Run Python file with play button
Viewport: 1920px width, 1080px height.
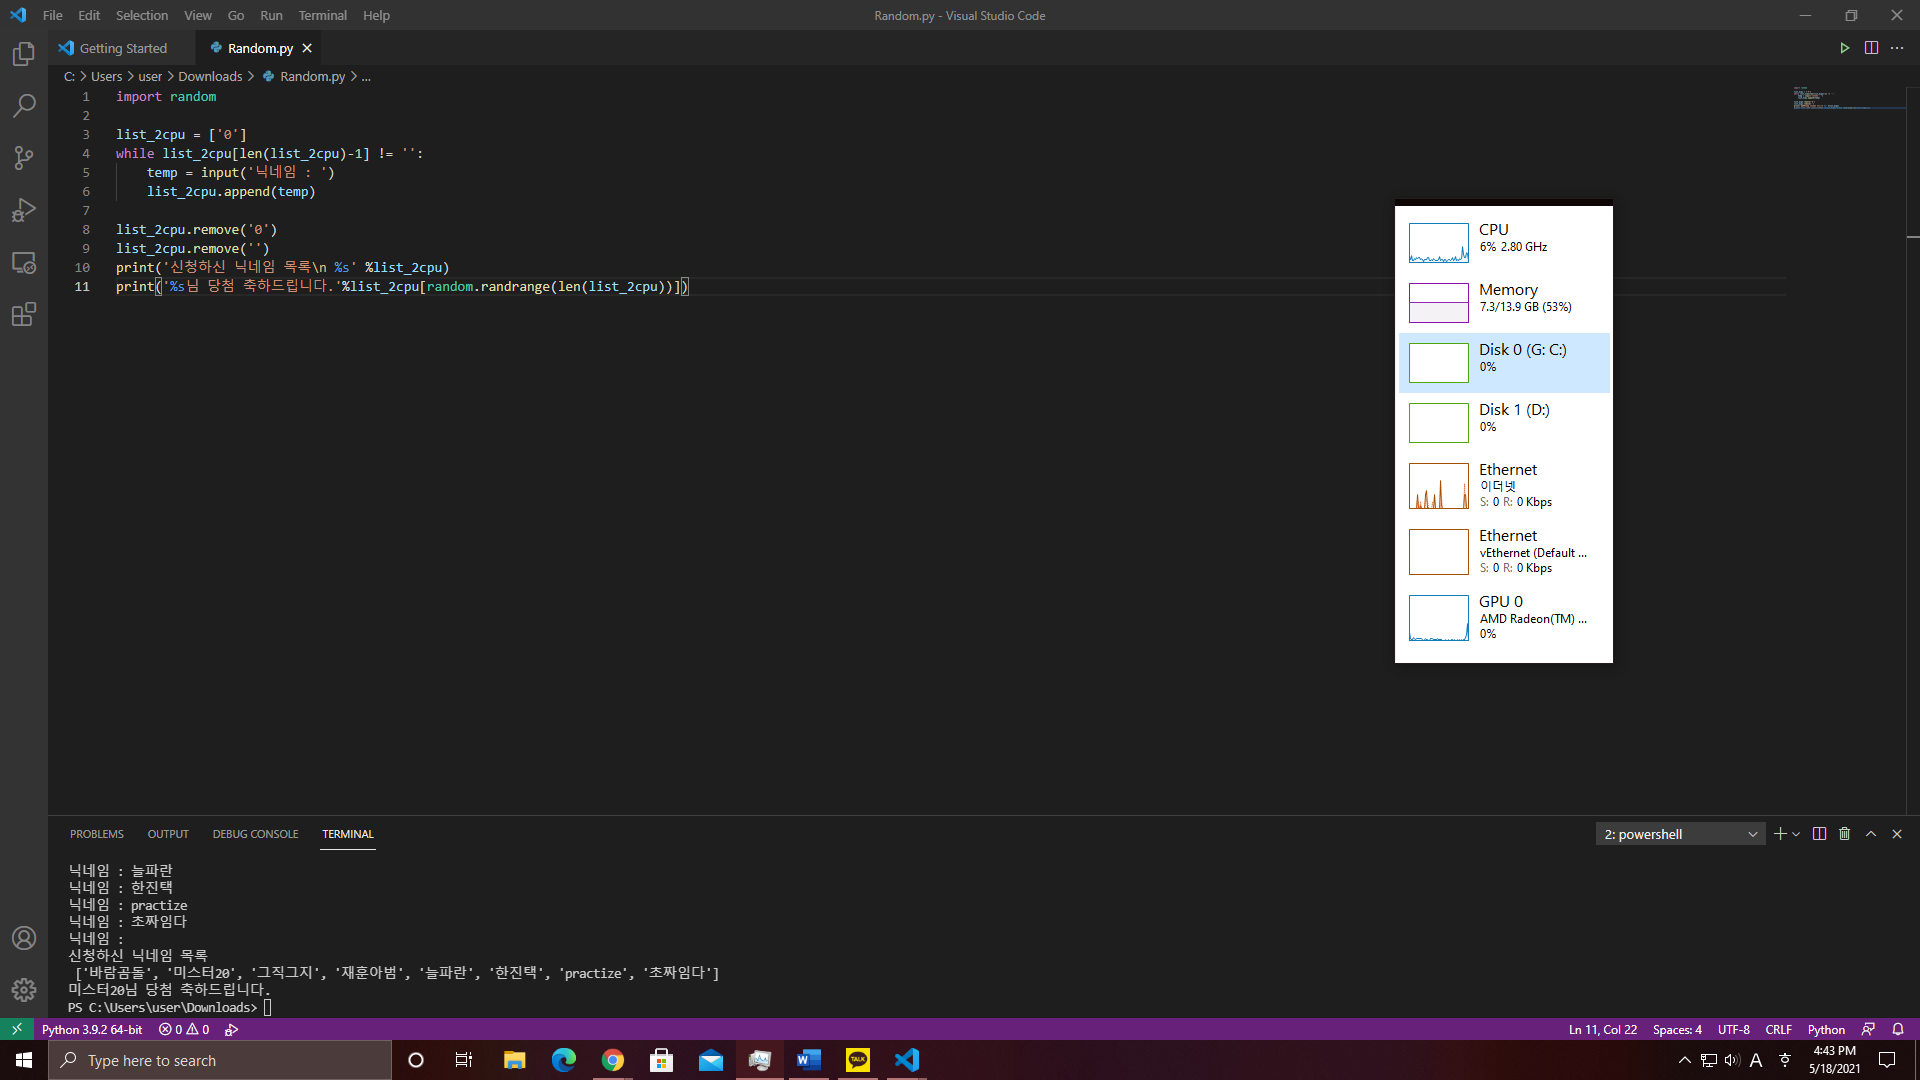click(1845, 48)
